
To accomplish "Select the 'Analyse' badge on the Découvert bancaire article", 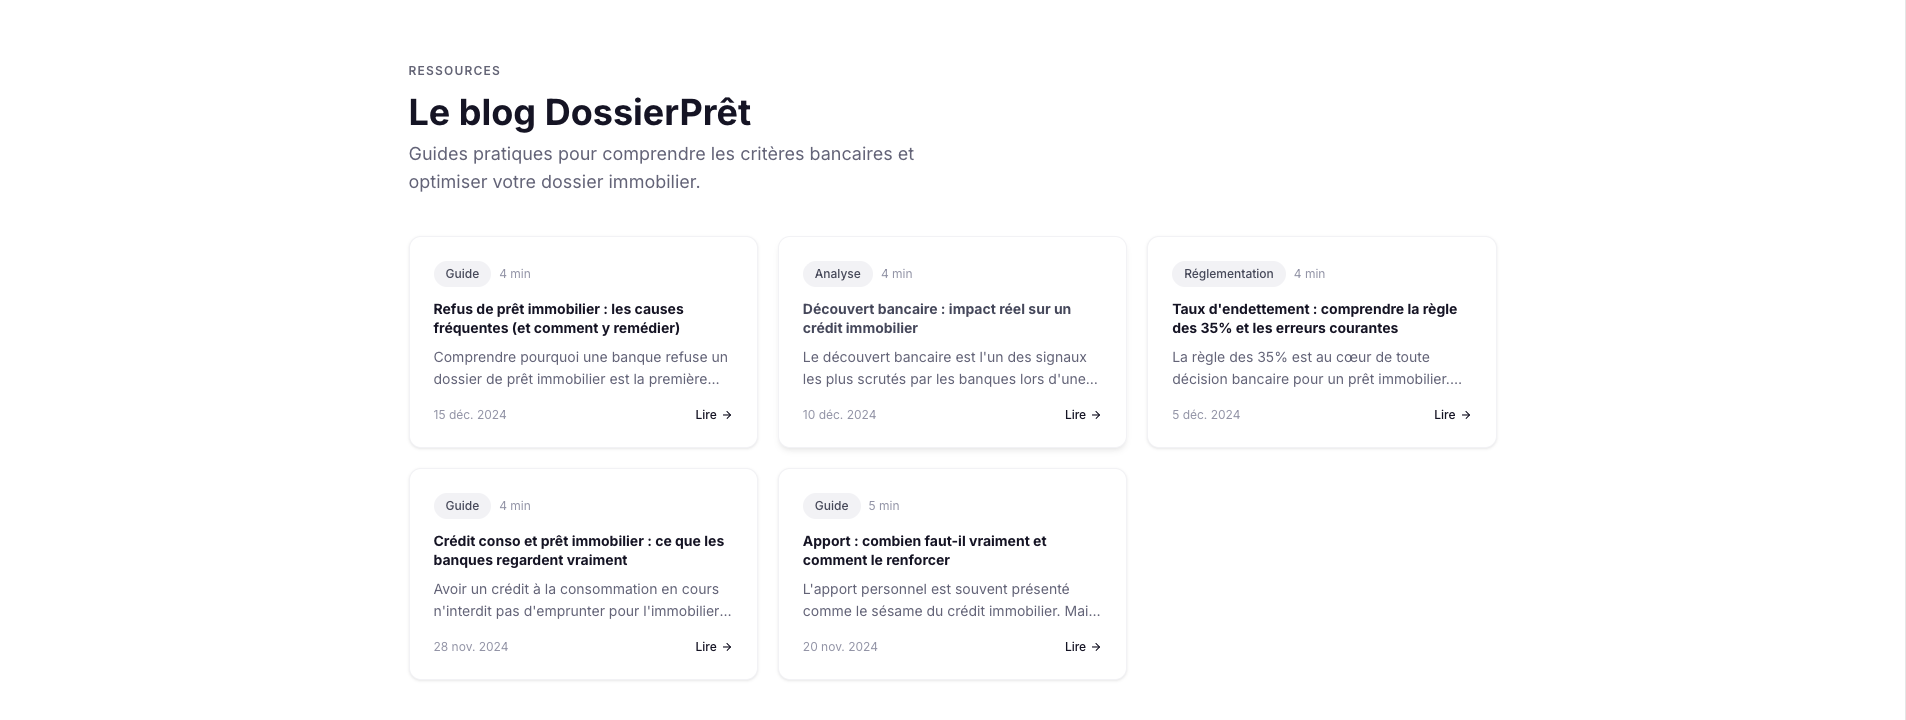I will [837, 273].
